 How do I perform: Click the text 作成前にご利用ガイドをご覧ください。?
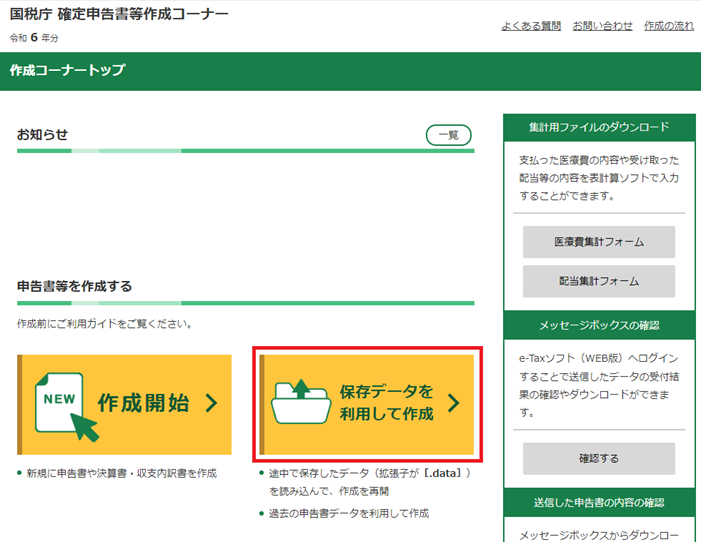(106, 324)
